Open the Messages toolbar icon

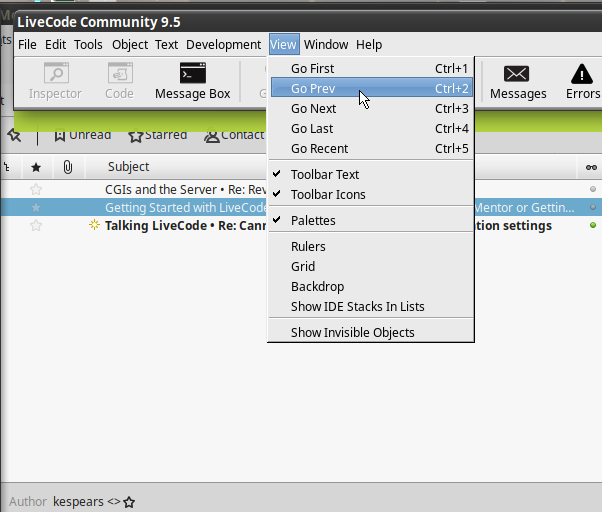pyautogui.click(x=518, y=82)
